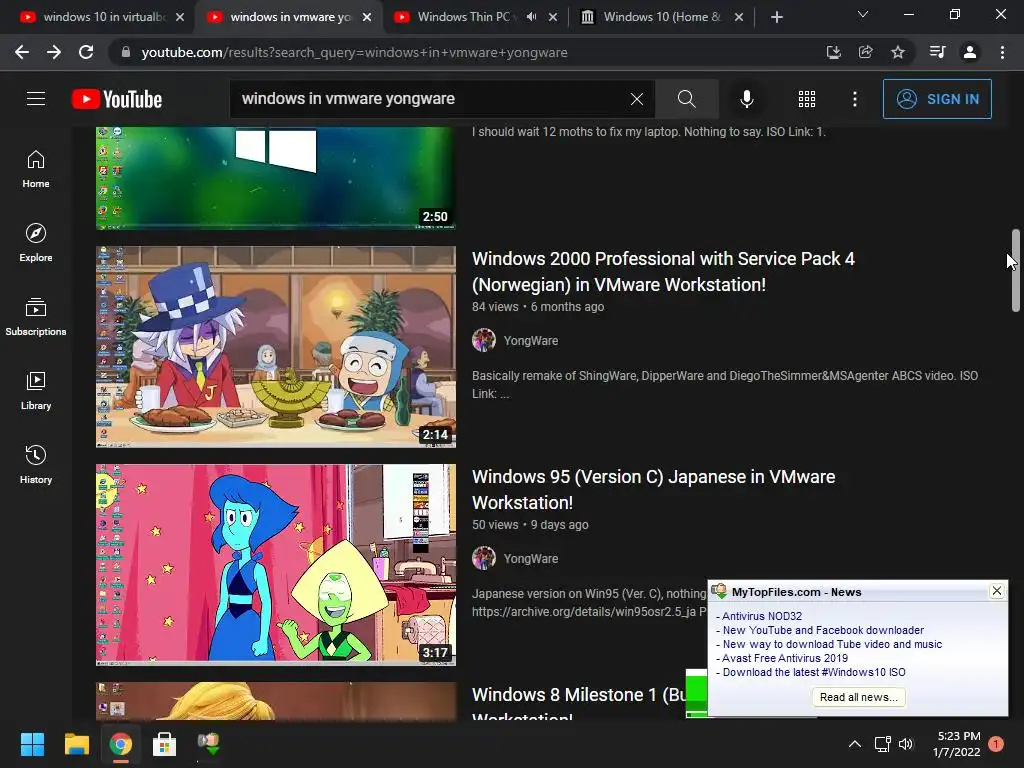1024x768 pixels.
Task: Switch to the 'Windows Thin PC' tab
Action: click(x=464, y=17)
